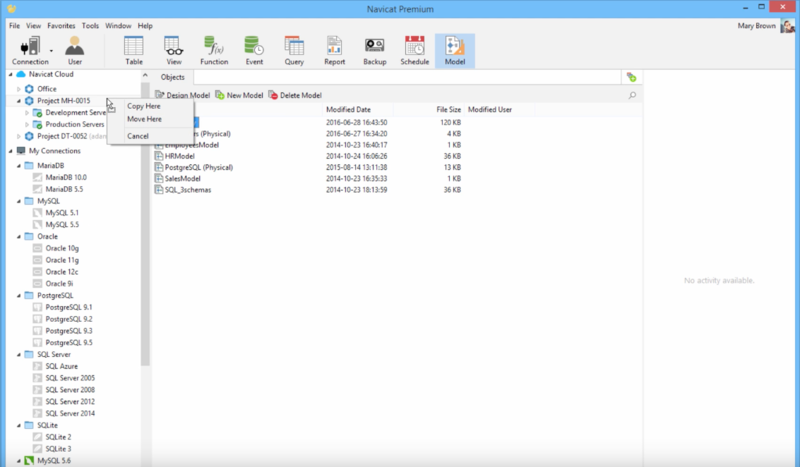Open the Favorites menu
This screenshot has width=800, height=467.
pos(61,26)
